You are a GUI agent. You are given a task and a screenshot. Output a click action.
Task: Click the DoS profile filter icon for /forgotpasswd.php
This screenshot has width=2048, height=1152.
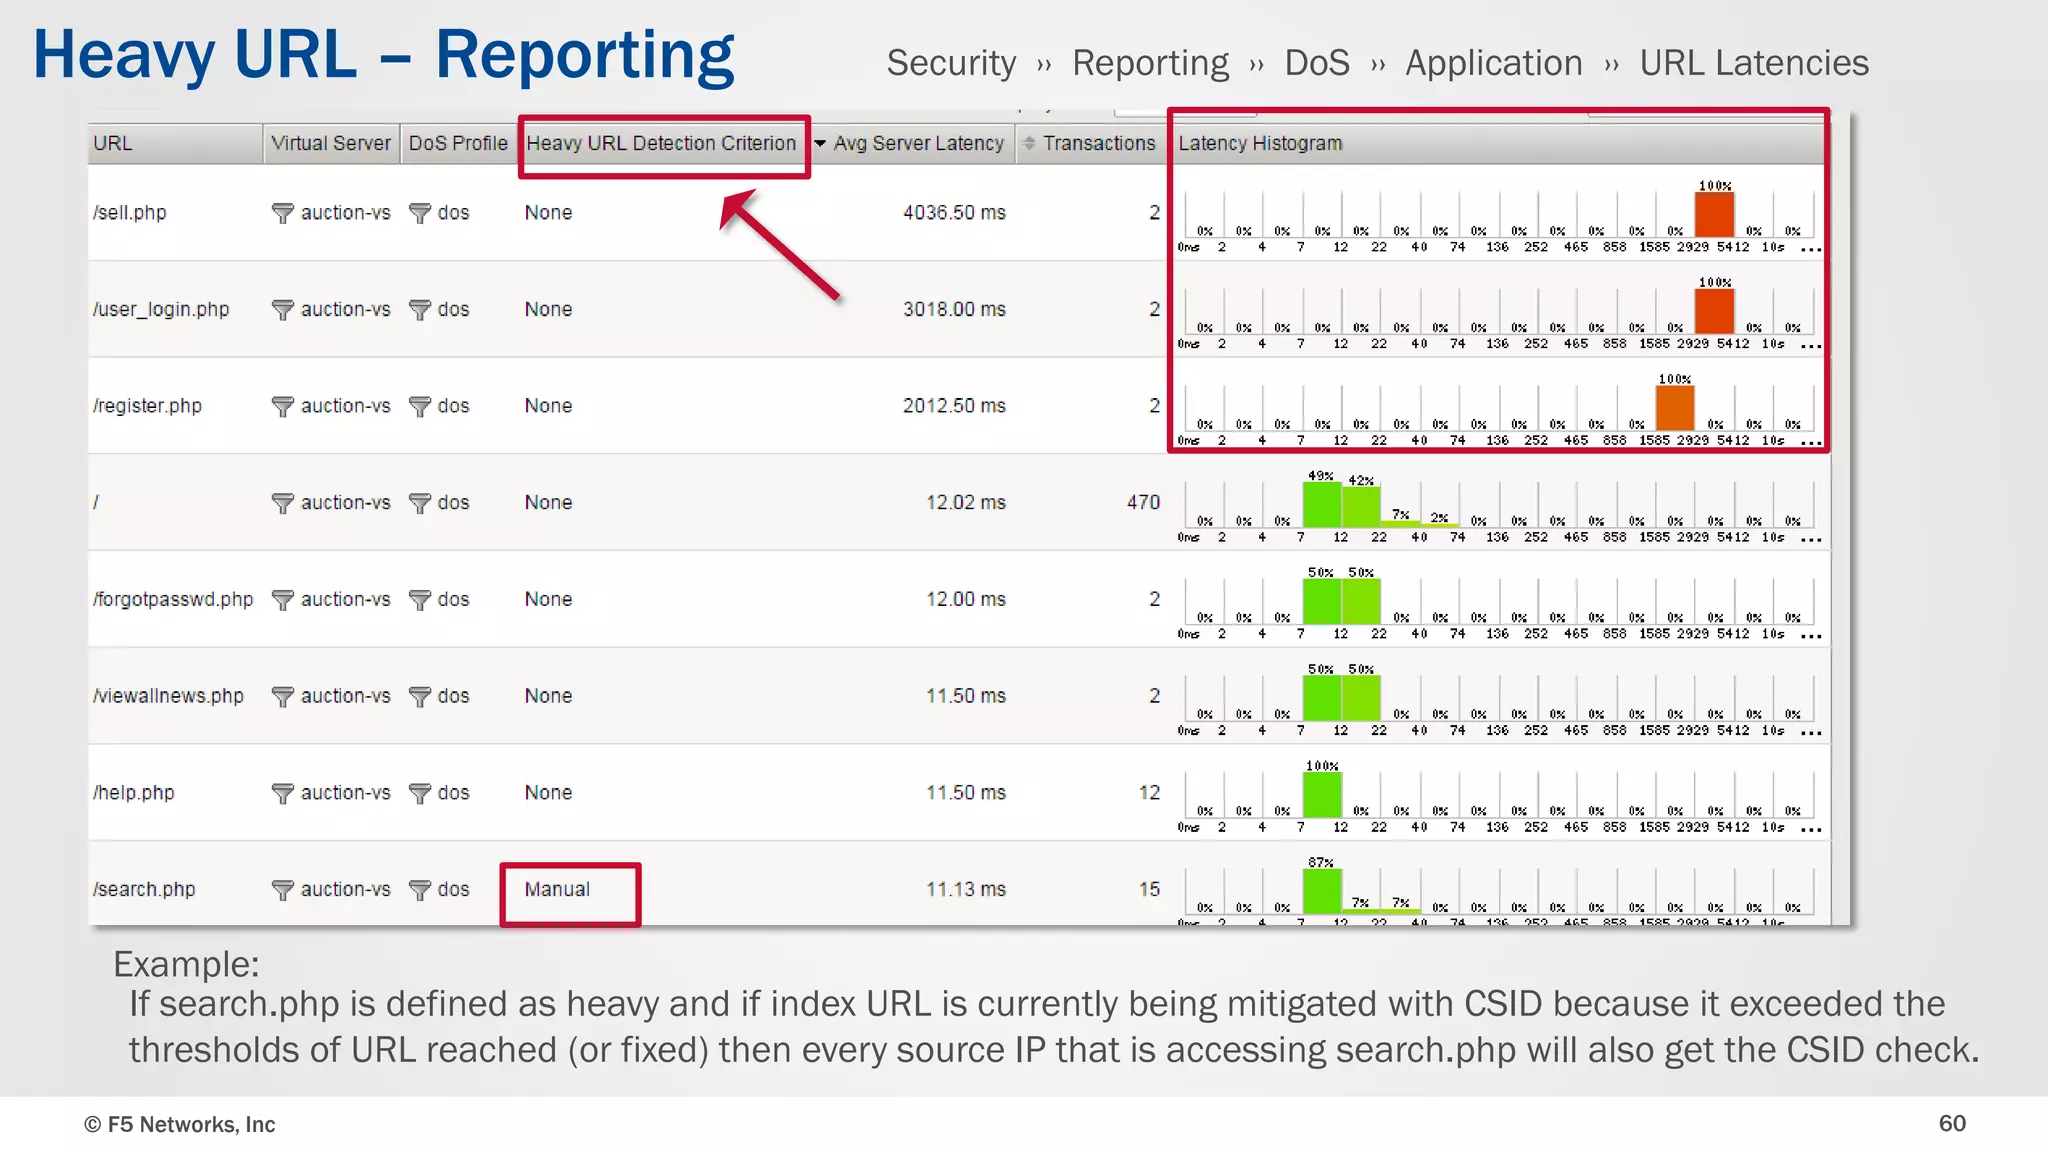pos(420,600)
